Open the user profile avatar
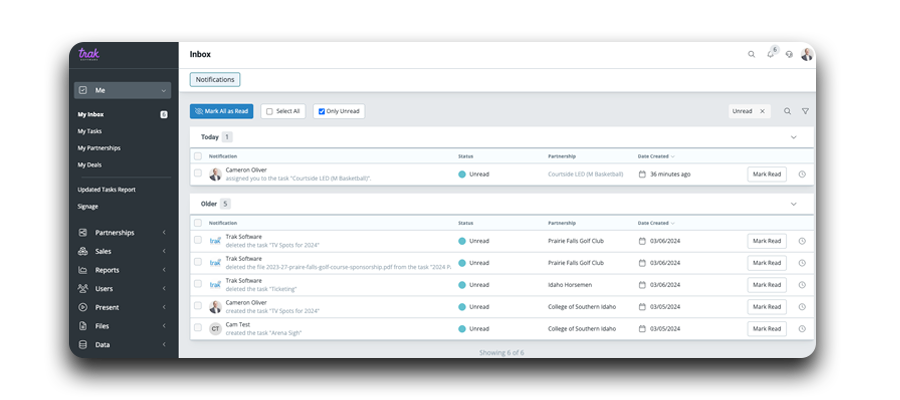 coord(807,55)
